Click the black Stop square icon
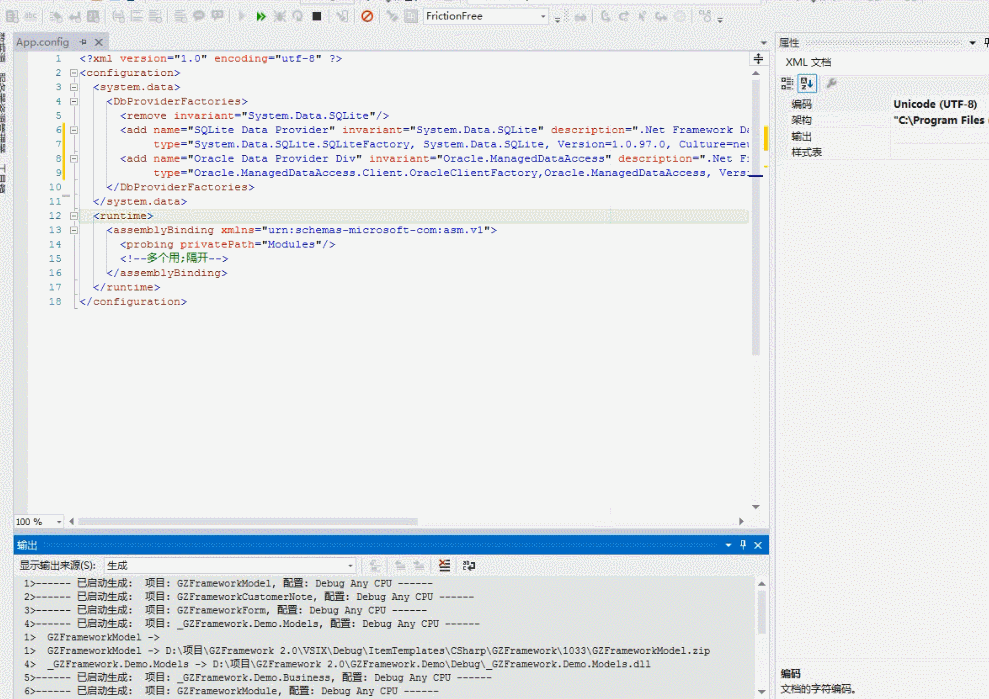Screen dimensions: 989x699 317,16
